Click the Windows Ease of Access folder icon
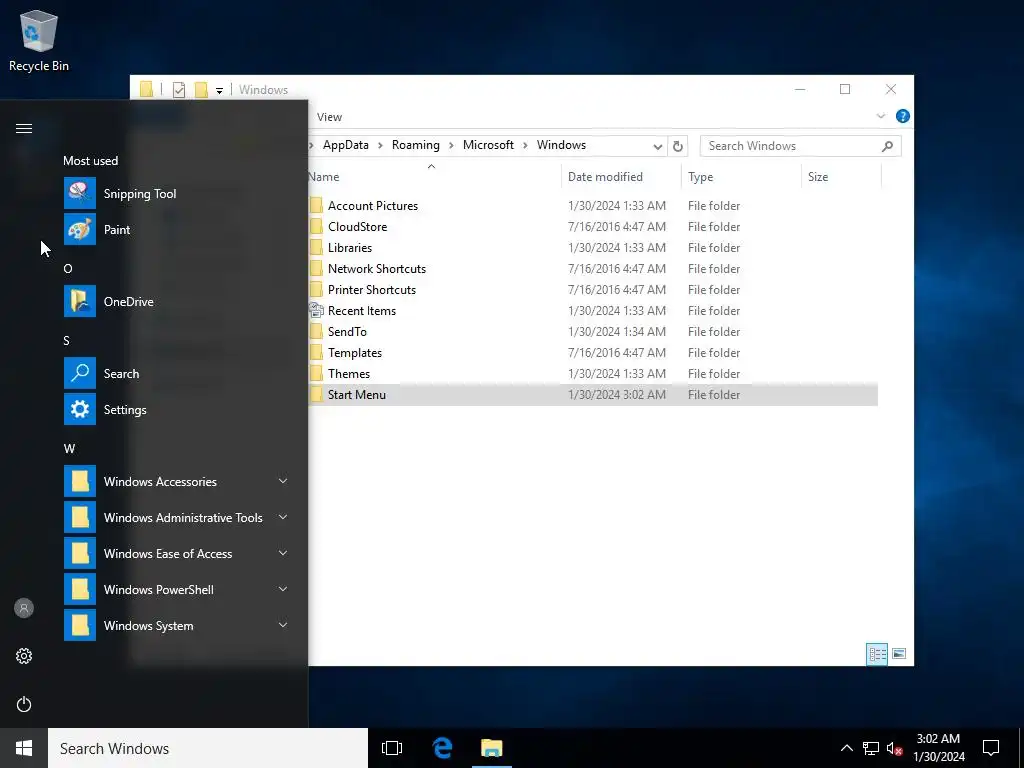 [x=80, y=553]
